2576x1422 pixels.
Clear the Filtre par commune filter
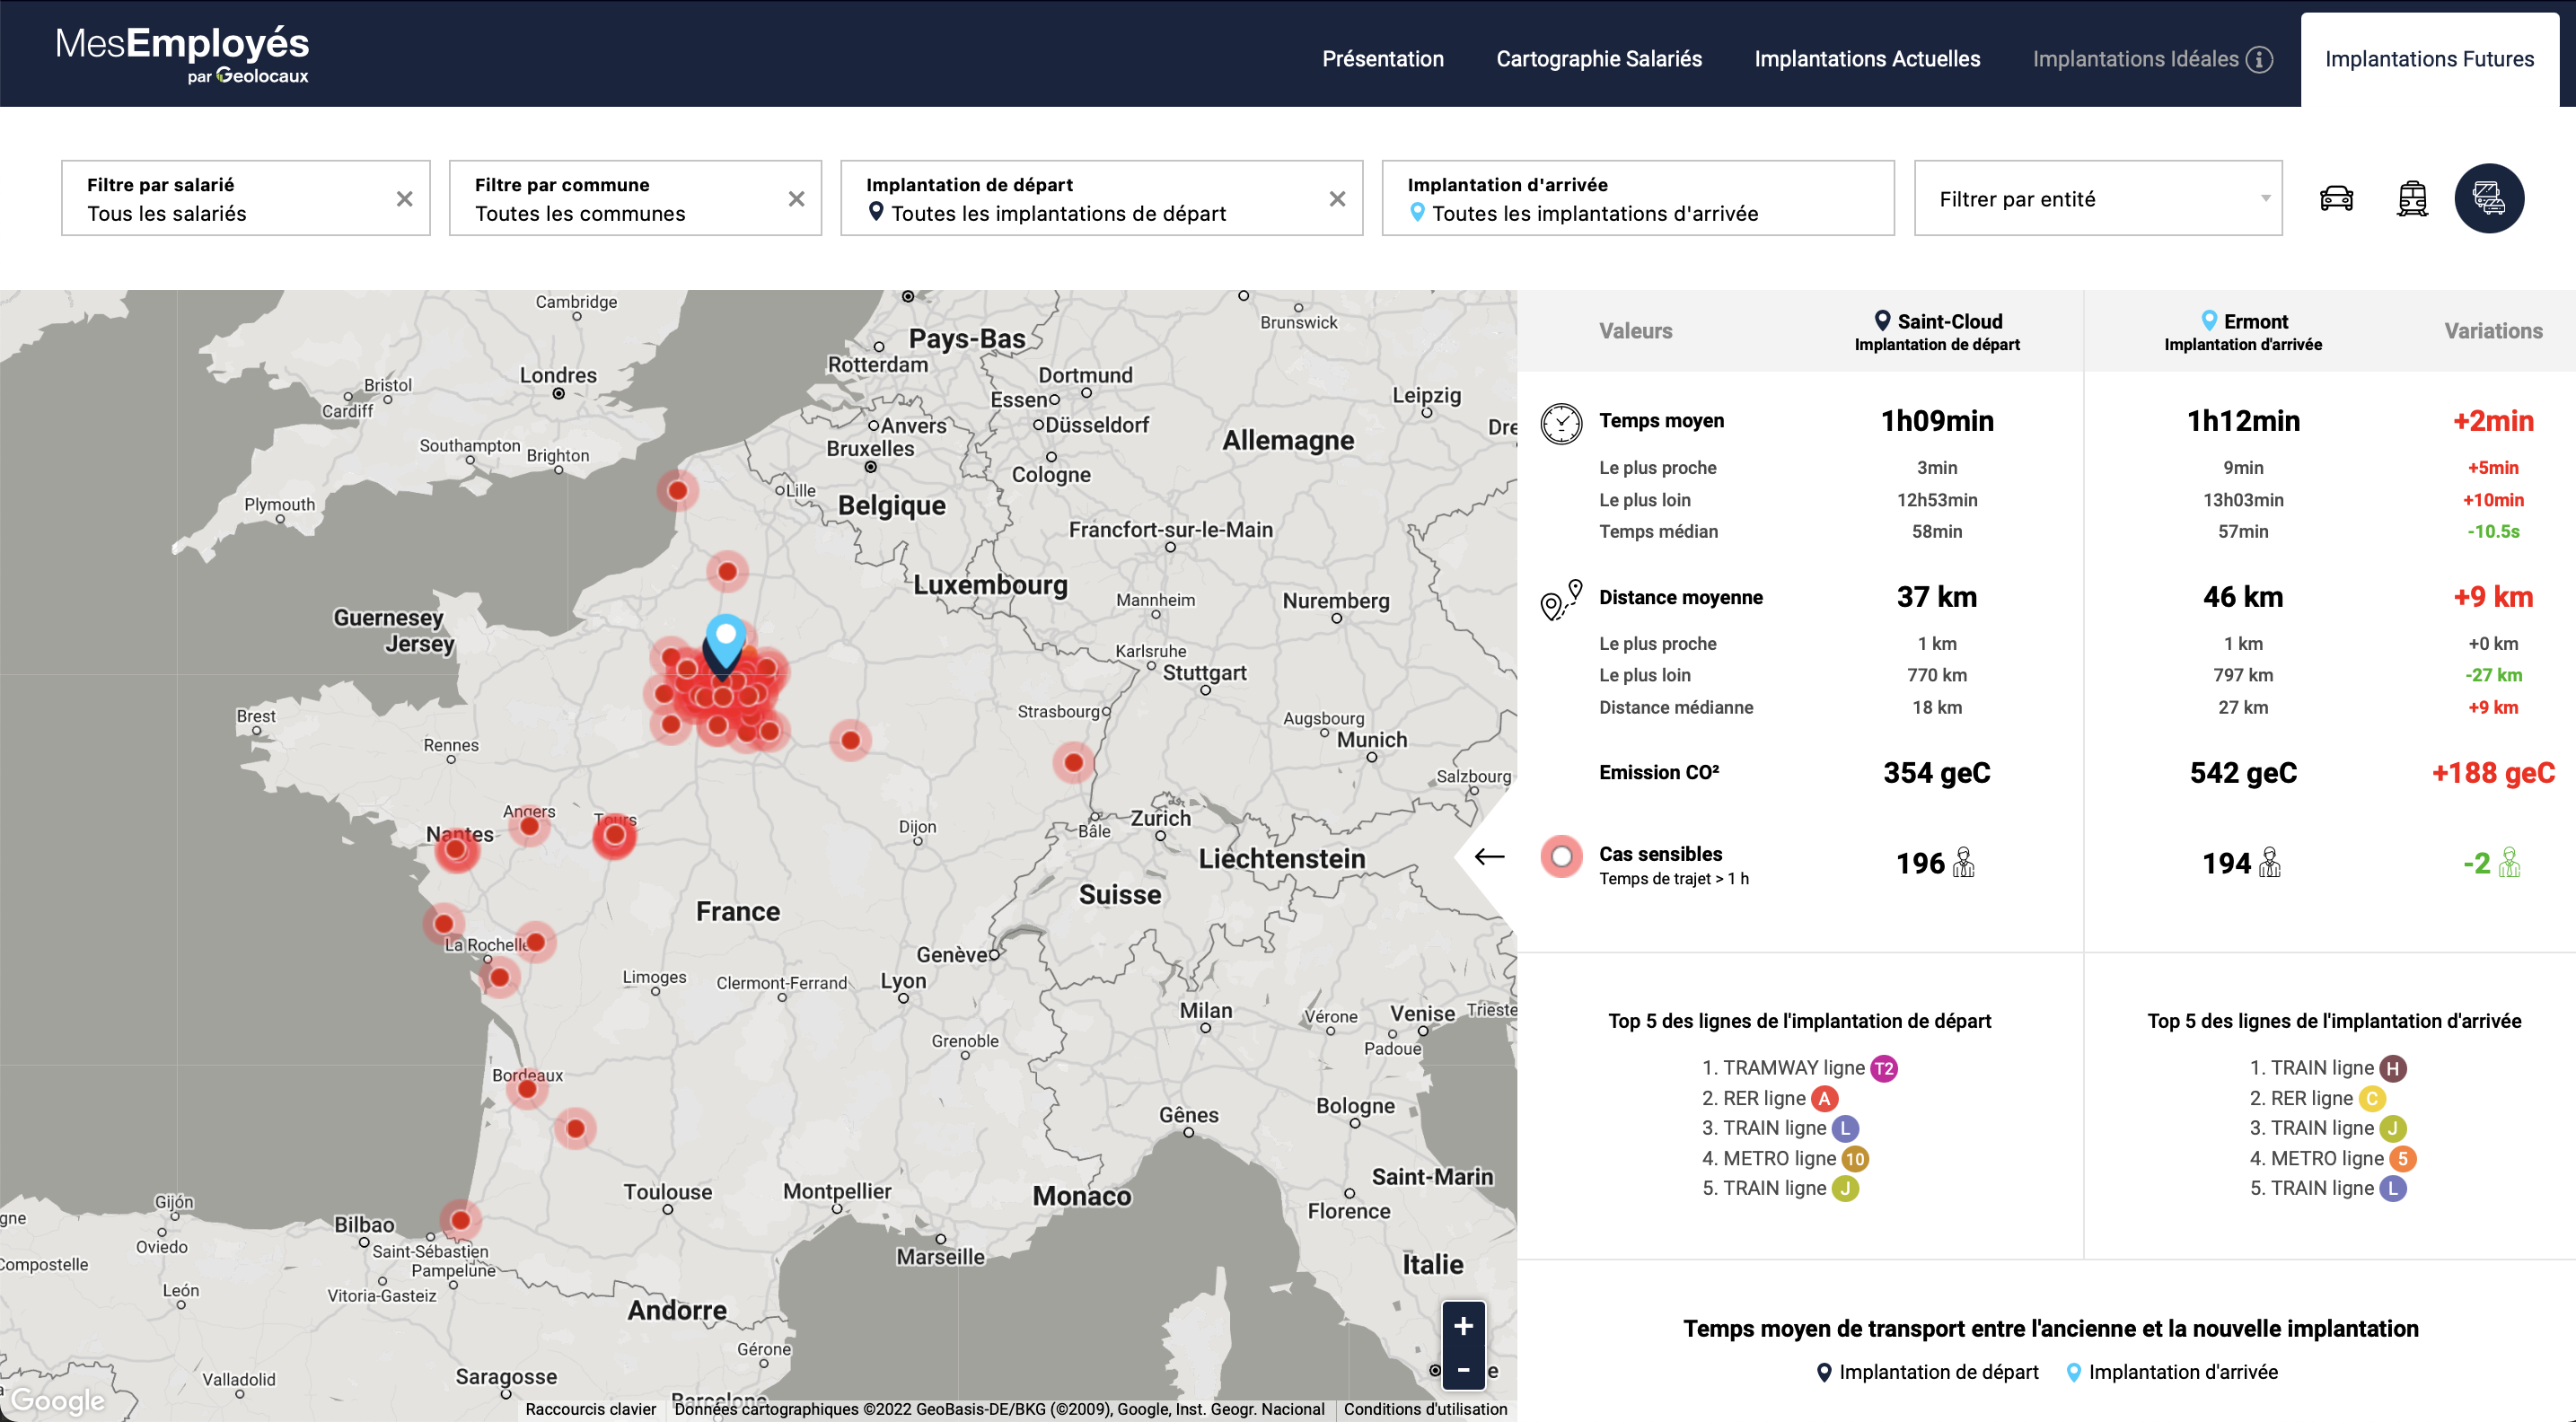point(796,199)
